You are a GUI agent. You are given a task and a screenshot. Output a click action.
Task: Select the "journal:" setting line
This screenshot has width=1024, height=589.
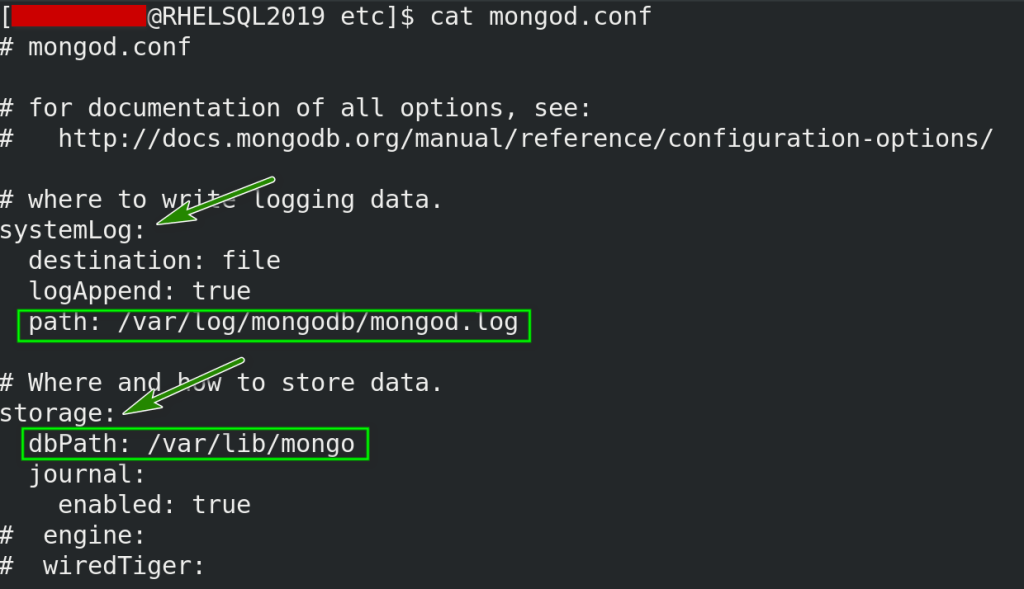(x=87, y=474)
